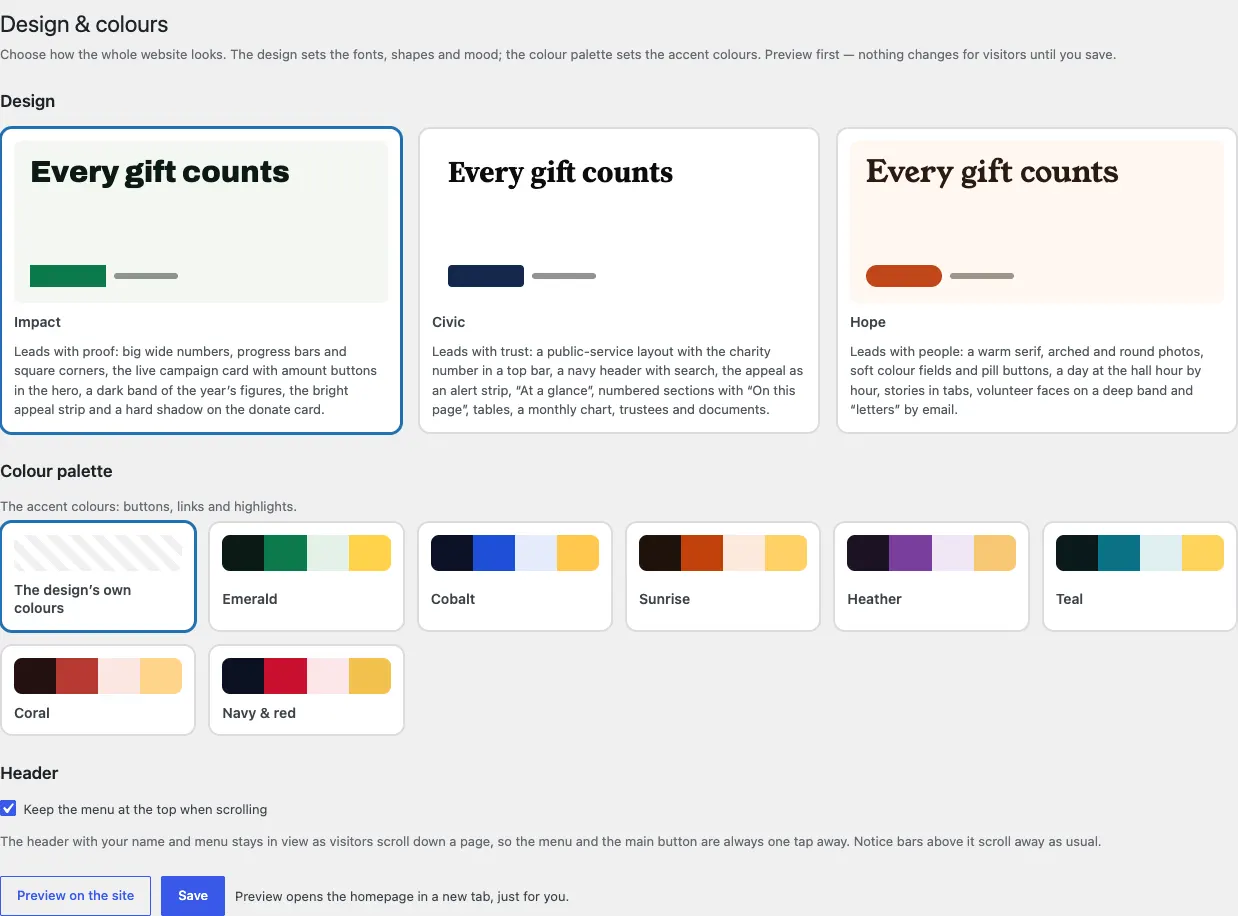Select the Navy & red palette
The height and width of the screenshot is (916, 1238).
pos(306,690)
